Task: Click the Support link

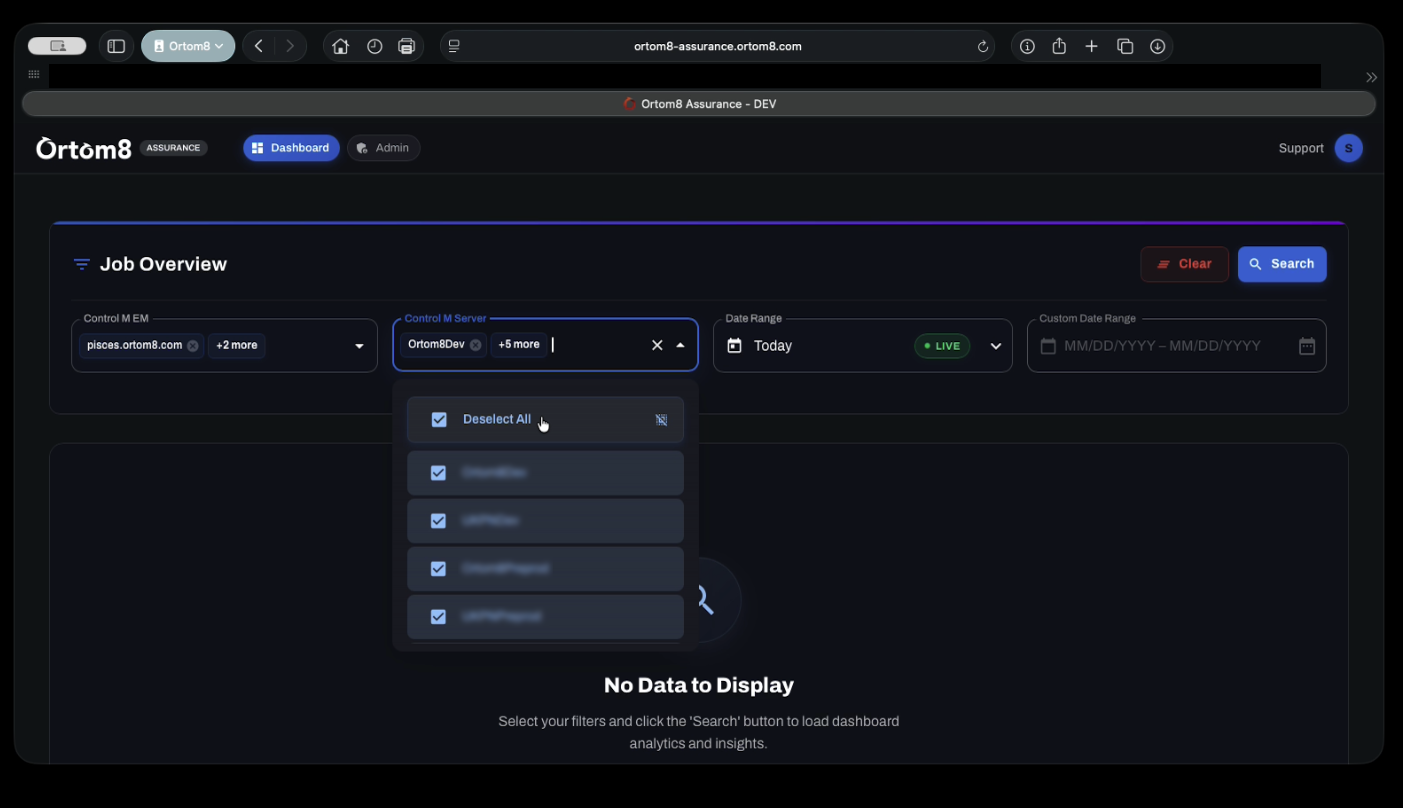Action: [x=1301, y=148]
